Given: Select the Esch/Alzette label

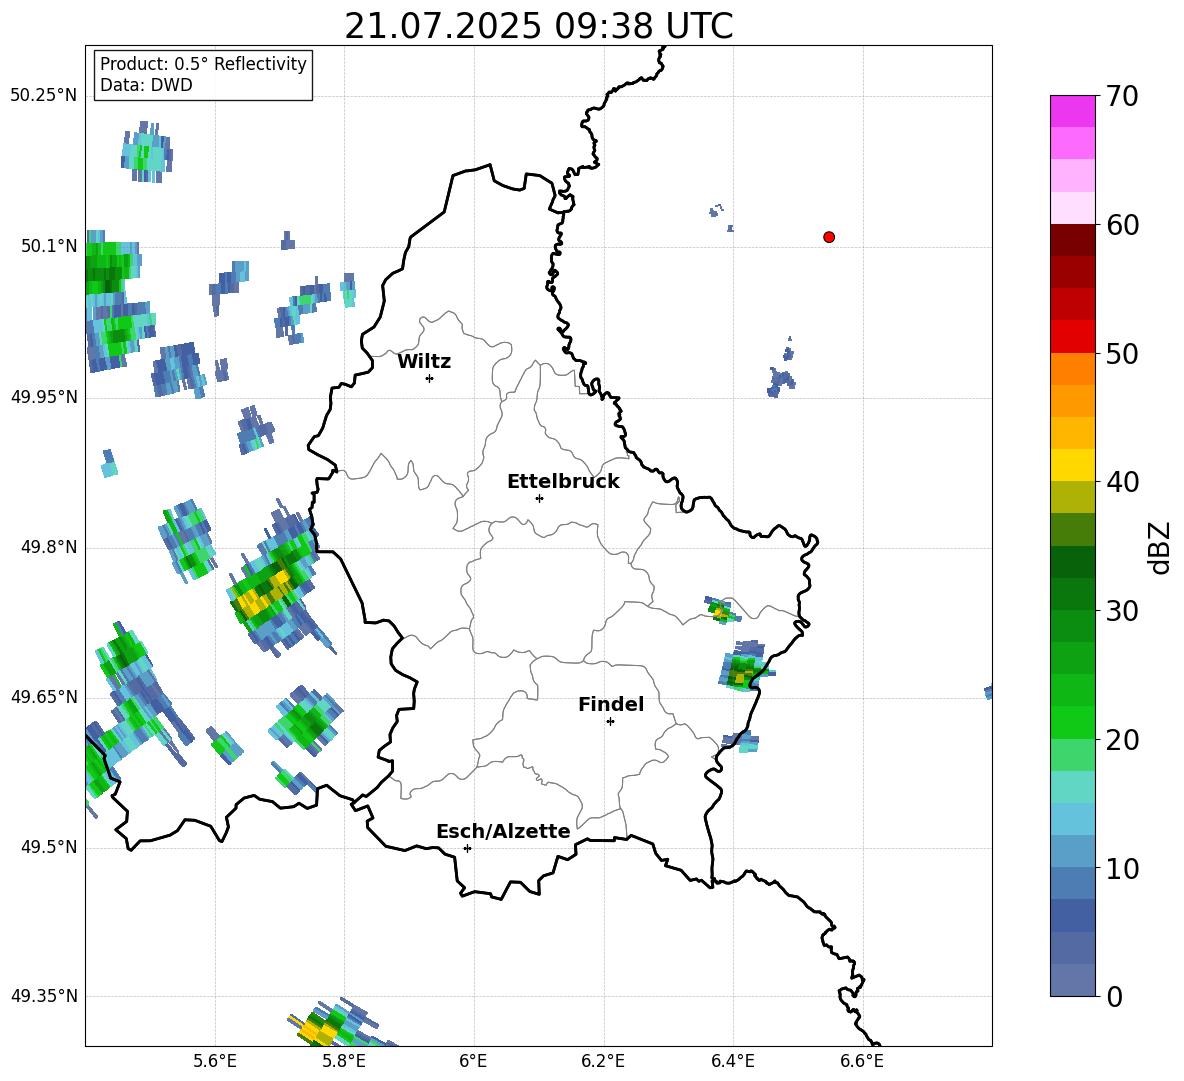Looking at the screenshot, I should [503, 831].
